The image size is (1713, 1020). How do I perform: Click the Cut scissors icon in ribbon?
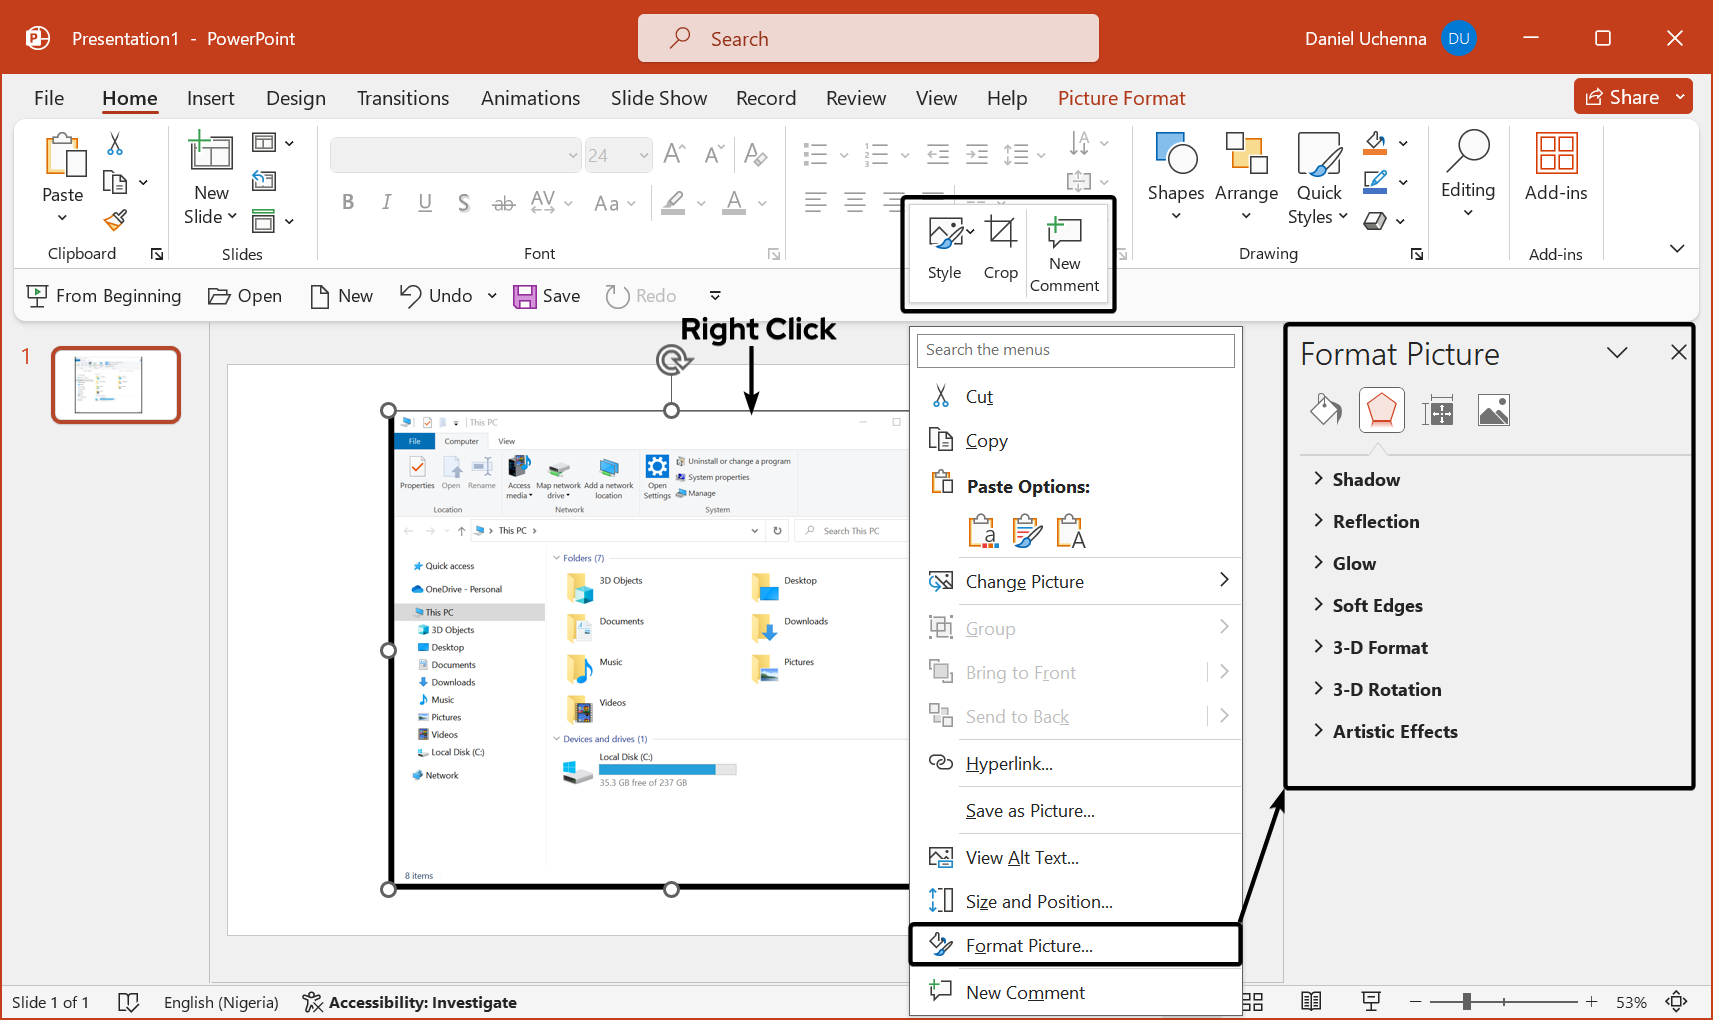click(x=115, y=145)
